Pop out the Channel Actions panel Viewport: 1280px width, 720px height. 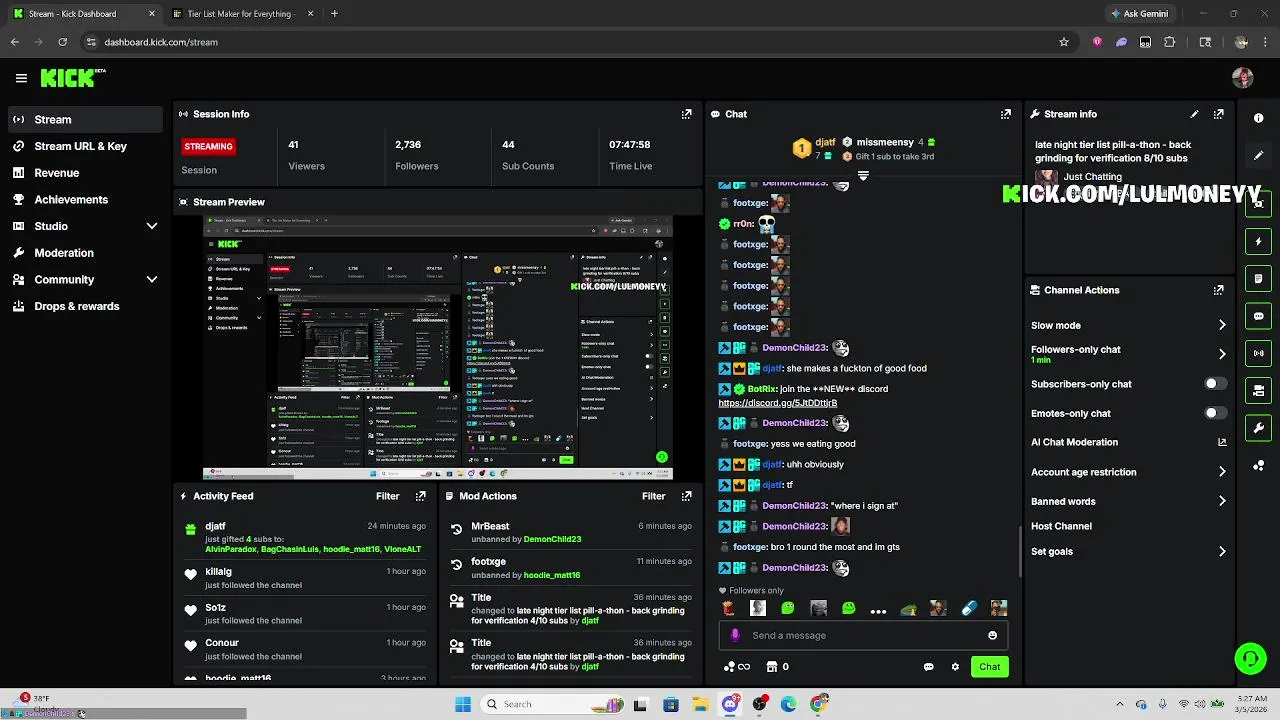pyautogui.click(x=1218, y=290)
